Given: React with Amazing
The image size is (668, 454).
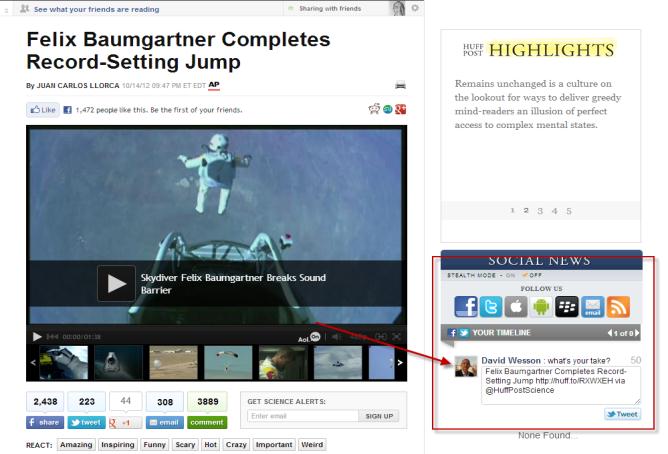Looking at the screenshot, I should point(76,445).
